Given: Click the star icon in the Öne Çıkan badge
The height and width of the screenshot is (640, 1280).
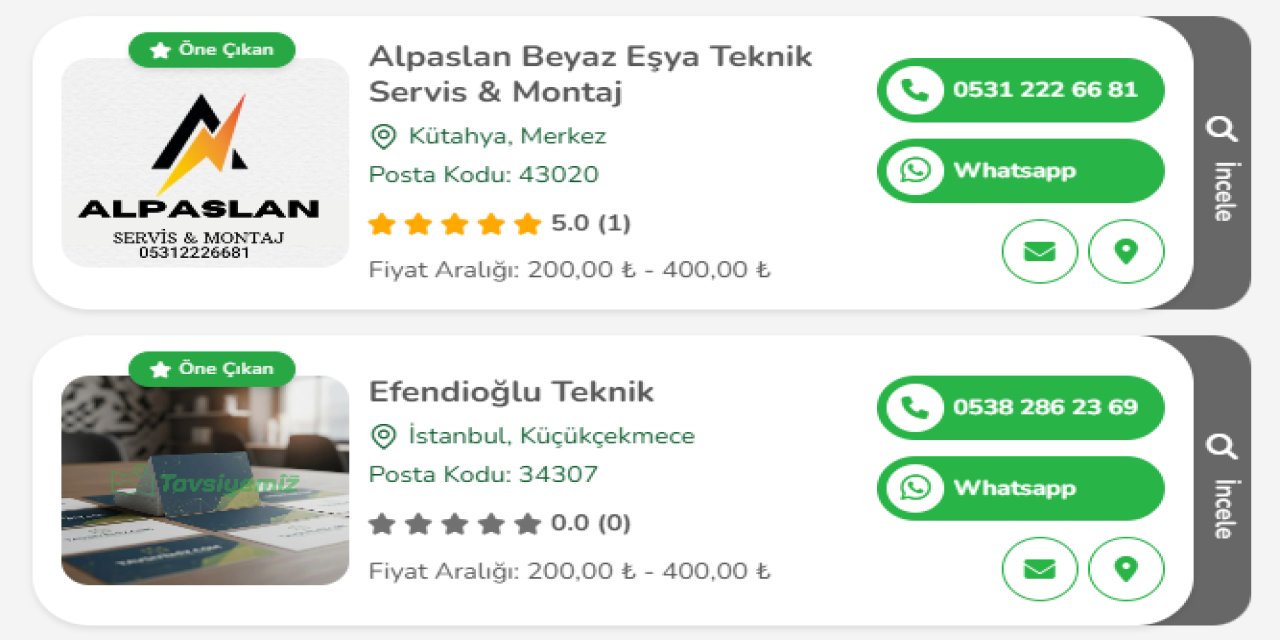Looking at the screenshot, I should coord(161,47).
